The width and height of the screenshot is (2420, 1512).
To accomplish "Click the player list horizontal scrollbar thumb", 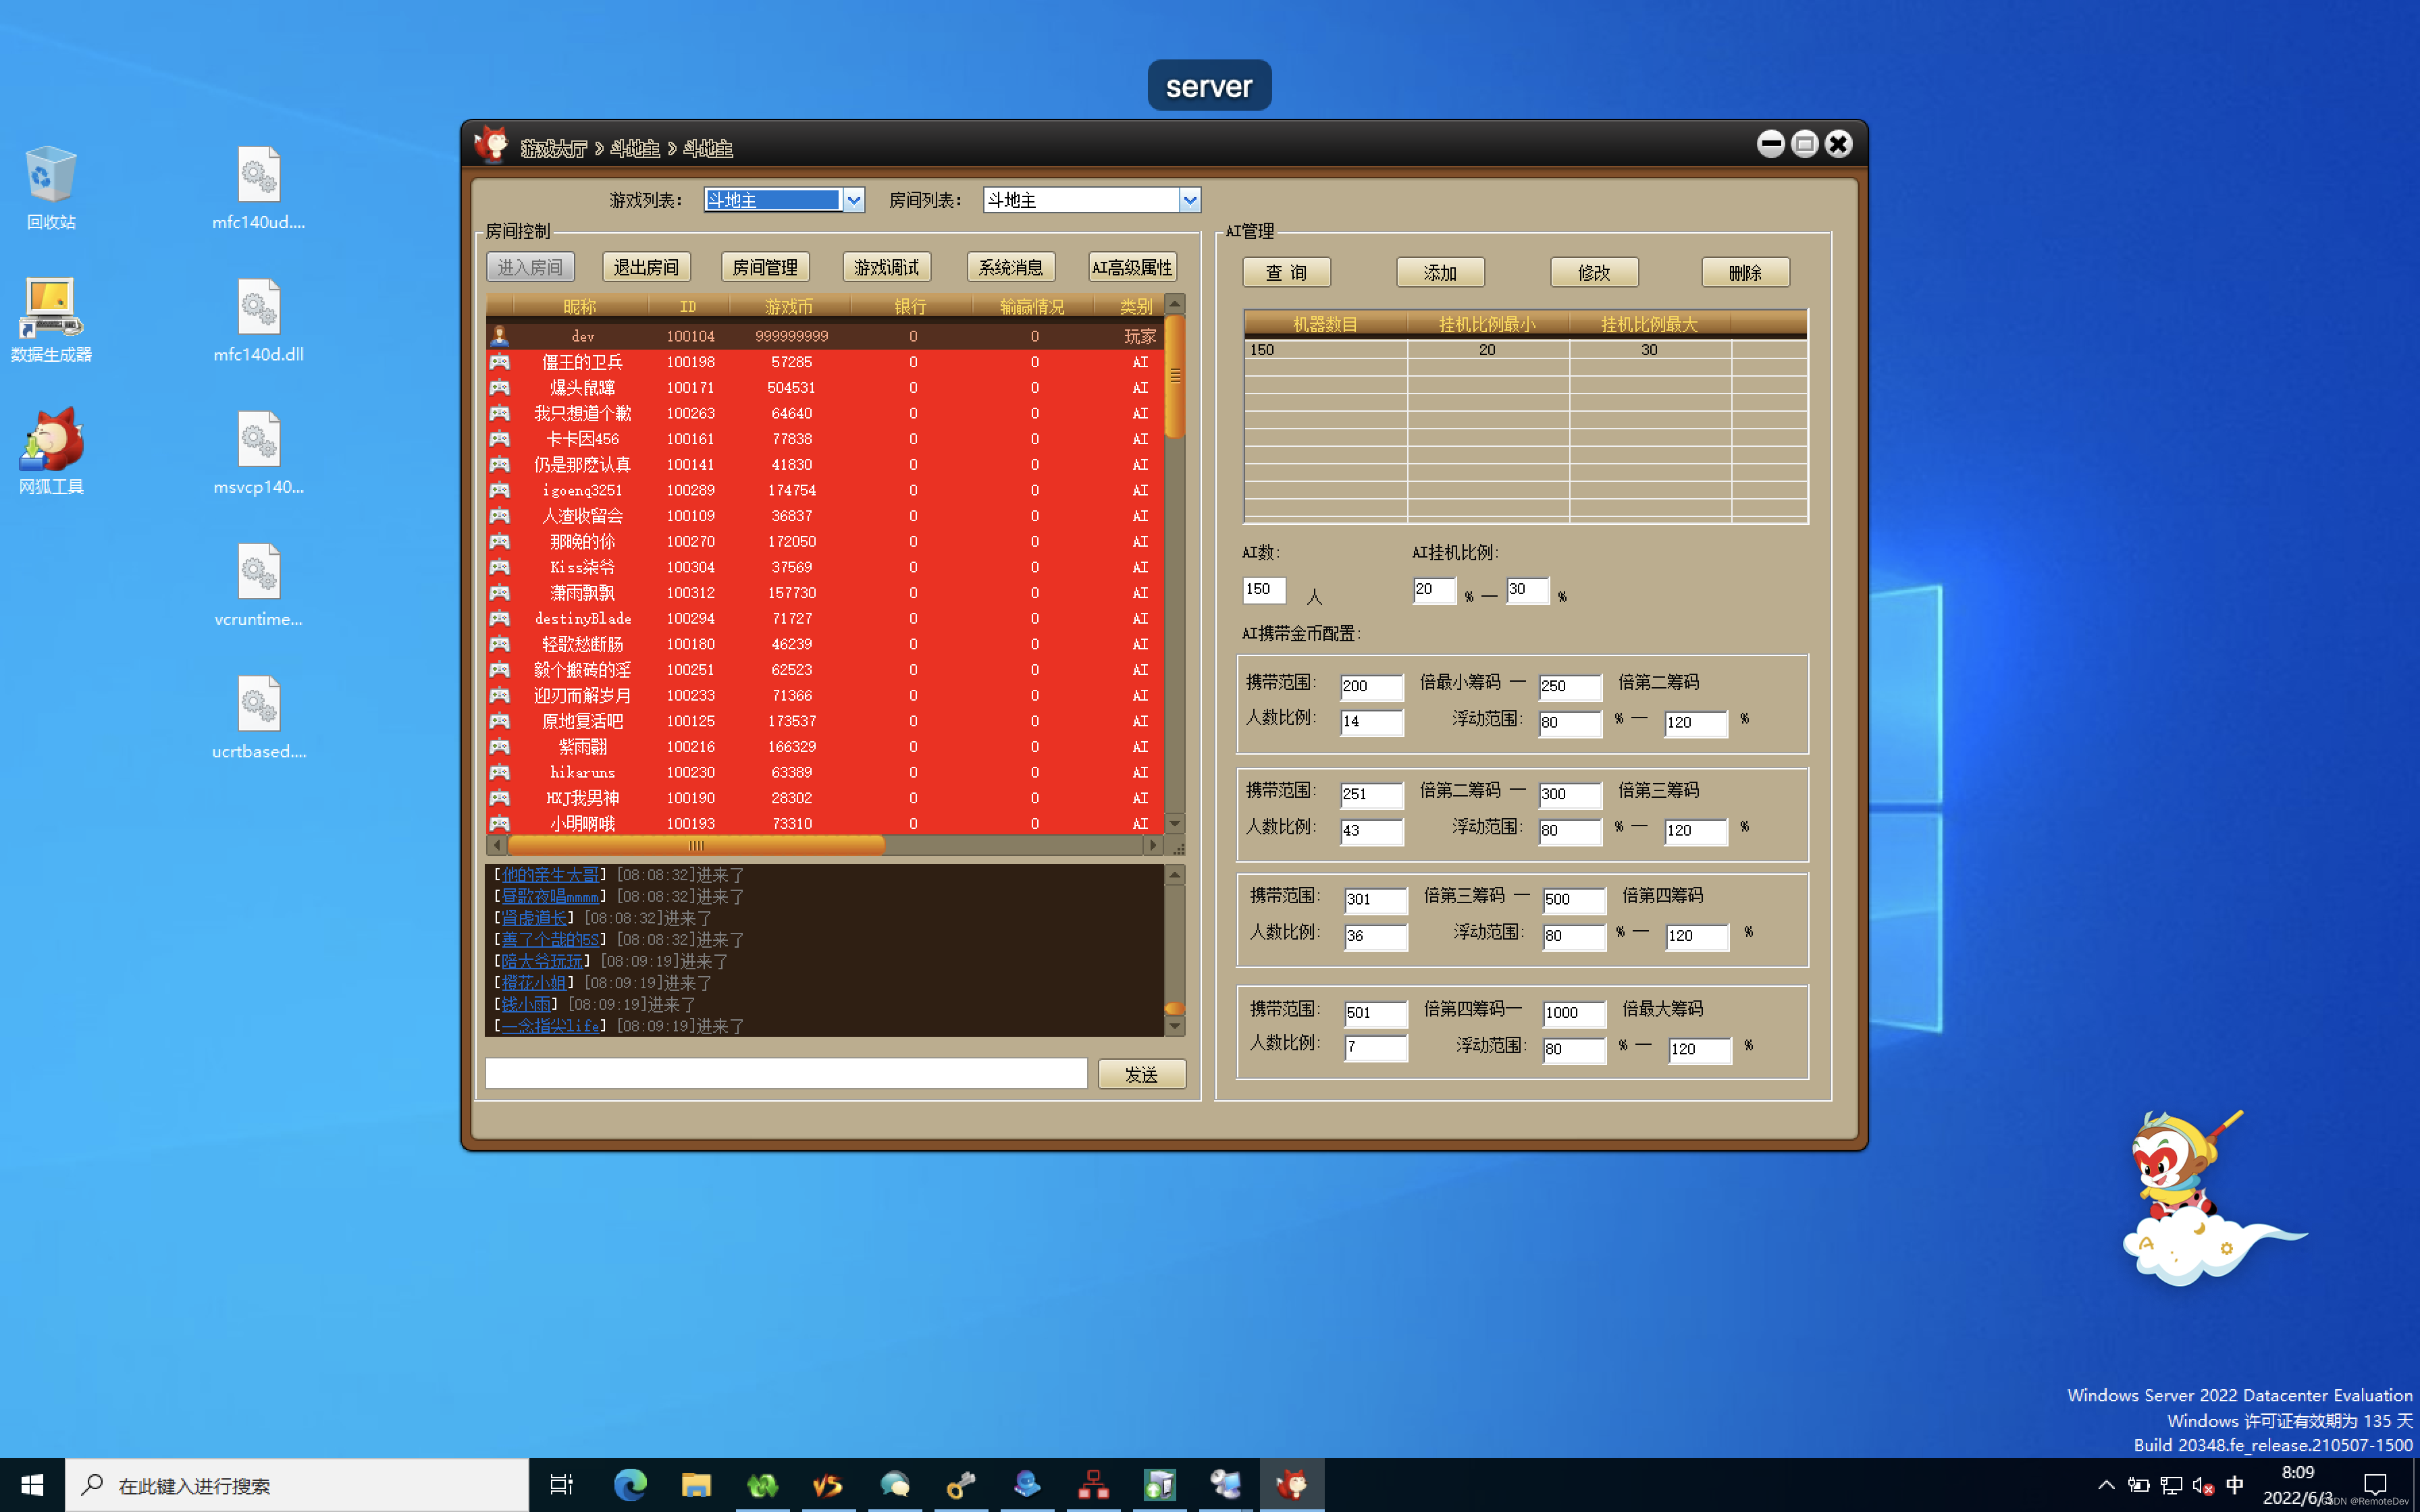I will [x=696, y=846].
